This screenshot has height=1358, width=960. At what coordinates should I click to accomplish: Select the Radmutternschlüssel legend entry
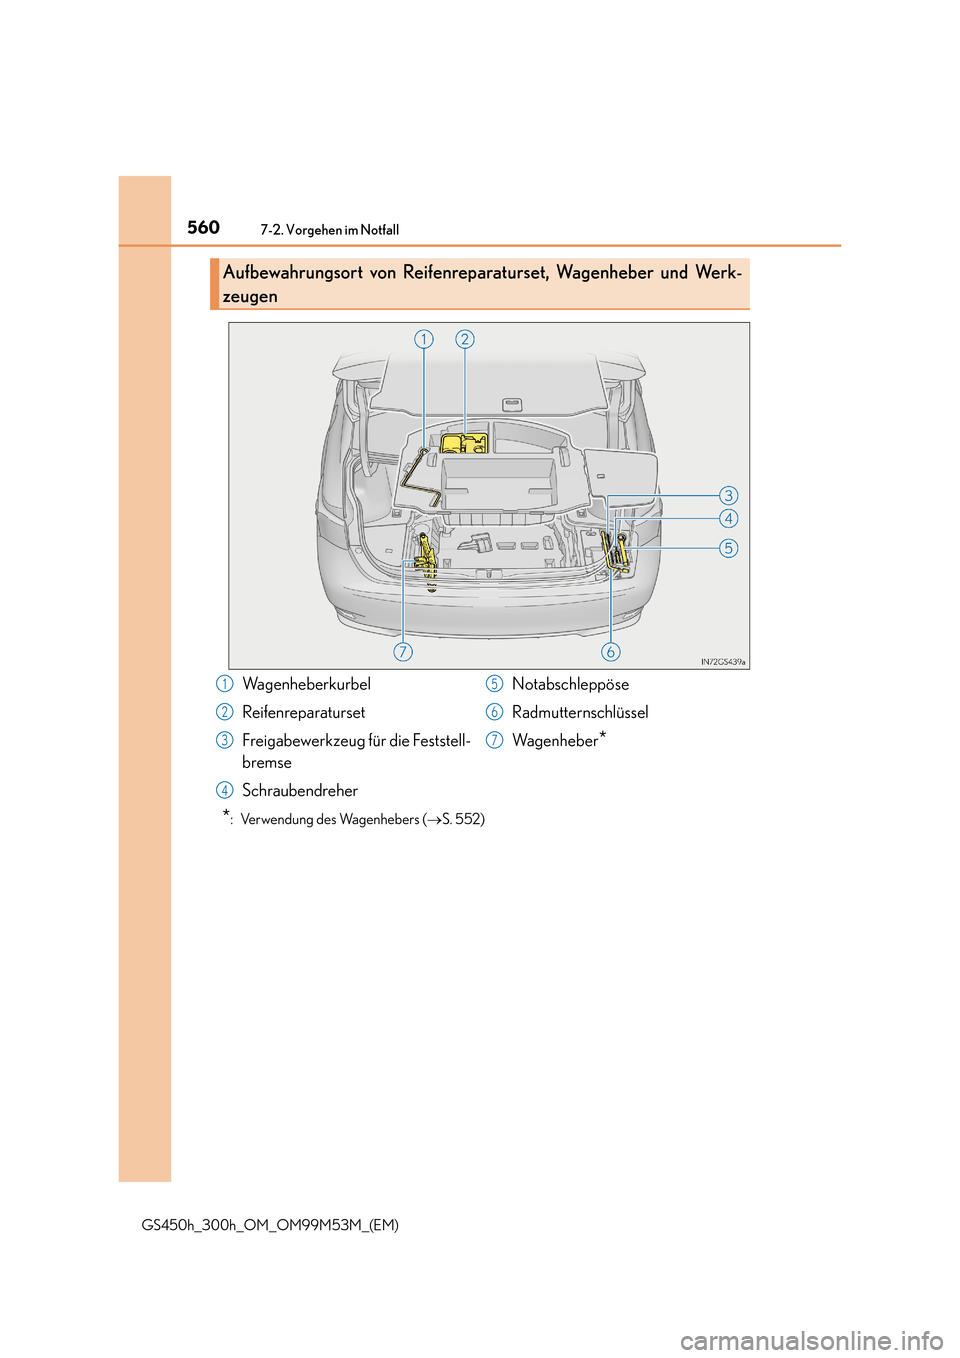pos(580,712)
